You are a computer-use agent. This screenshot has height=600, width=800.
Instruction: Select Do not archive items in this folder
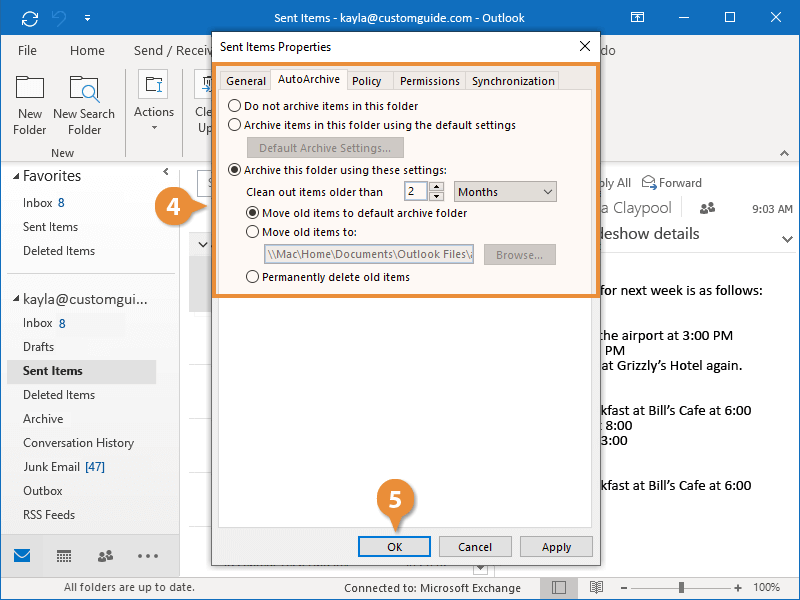pyautogui.click(x=323, y=106)
